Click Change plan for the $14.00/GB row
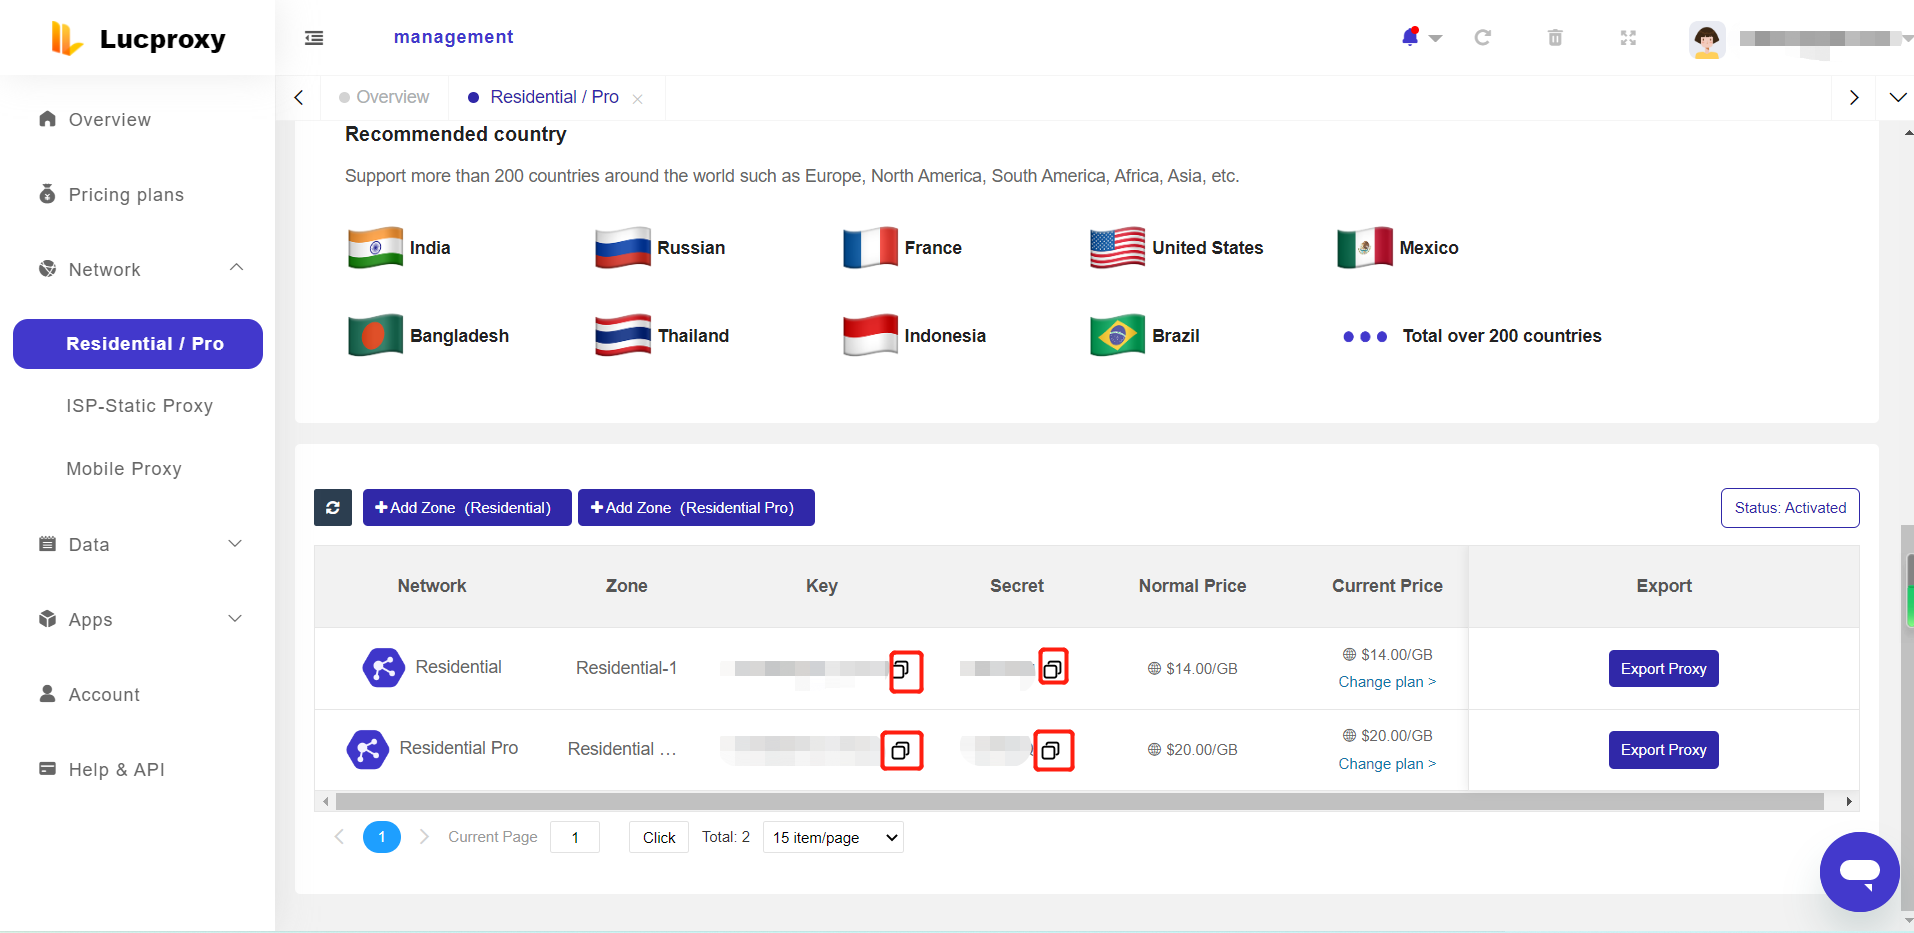 point(1387,682)
